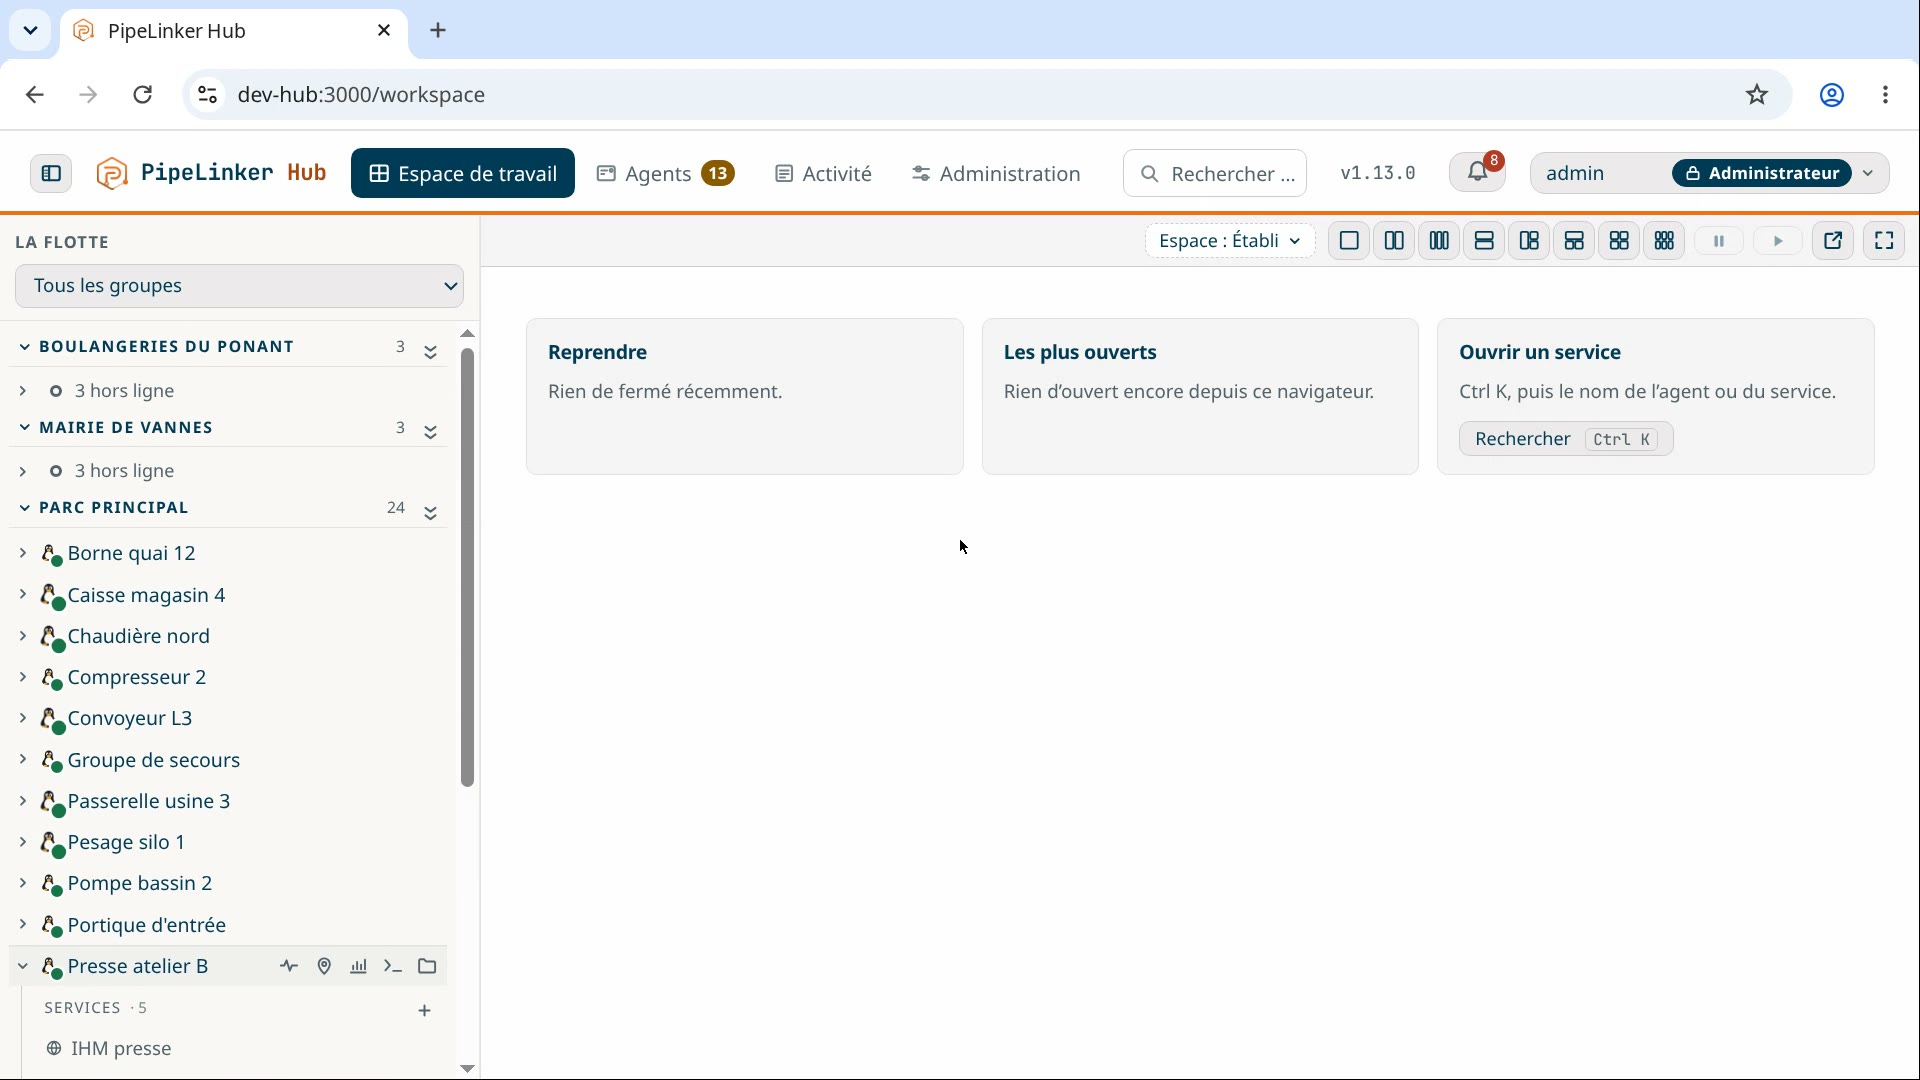Expand the Chaudière nord tree item
The height and width of the screenshot is (1080, 1920).
point(22,636)
